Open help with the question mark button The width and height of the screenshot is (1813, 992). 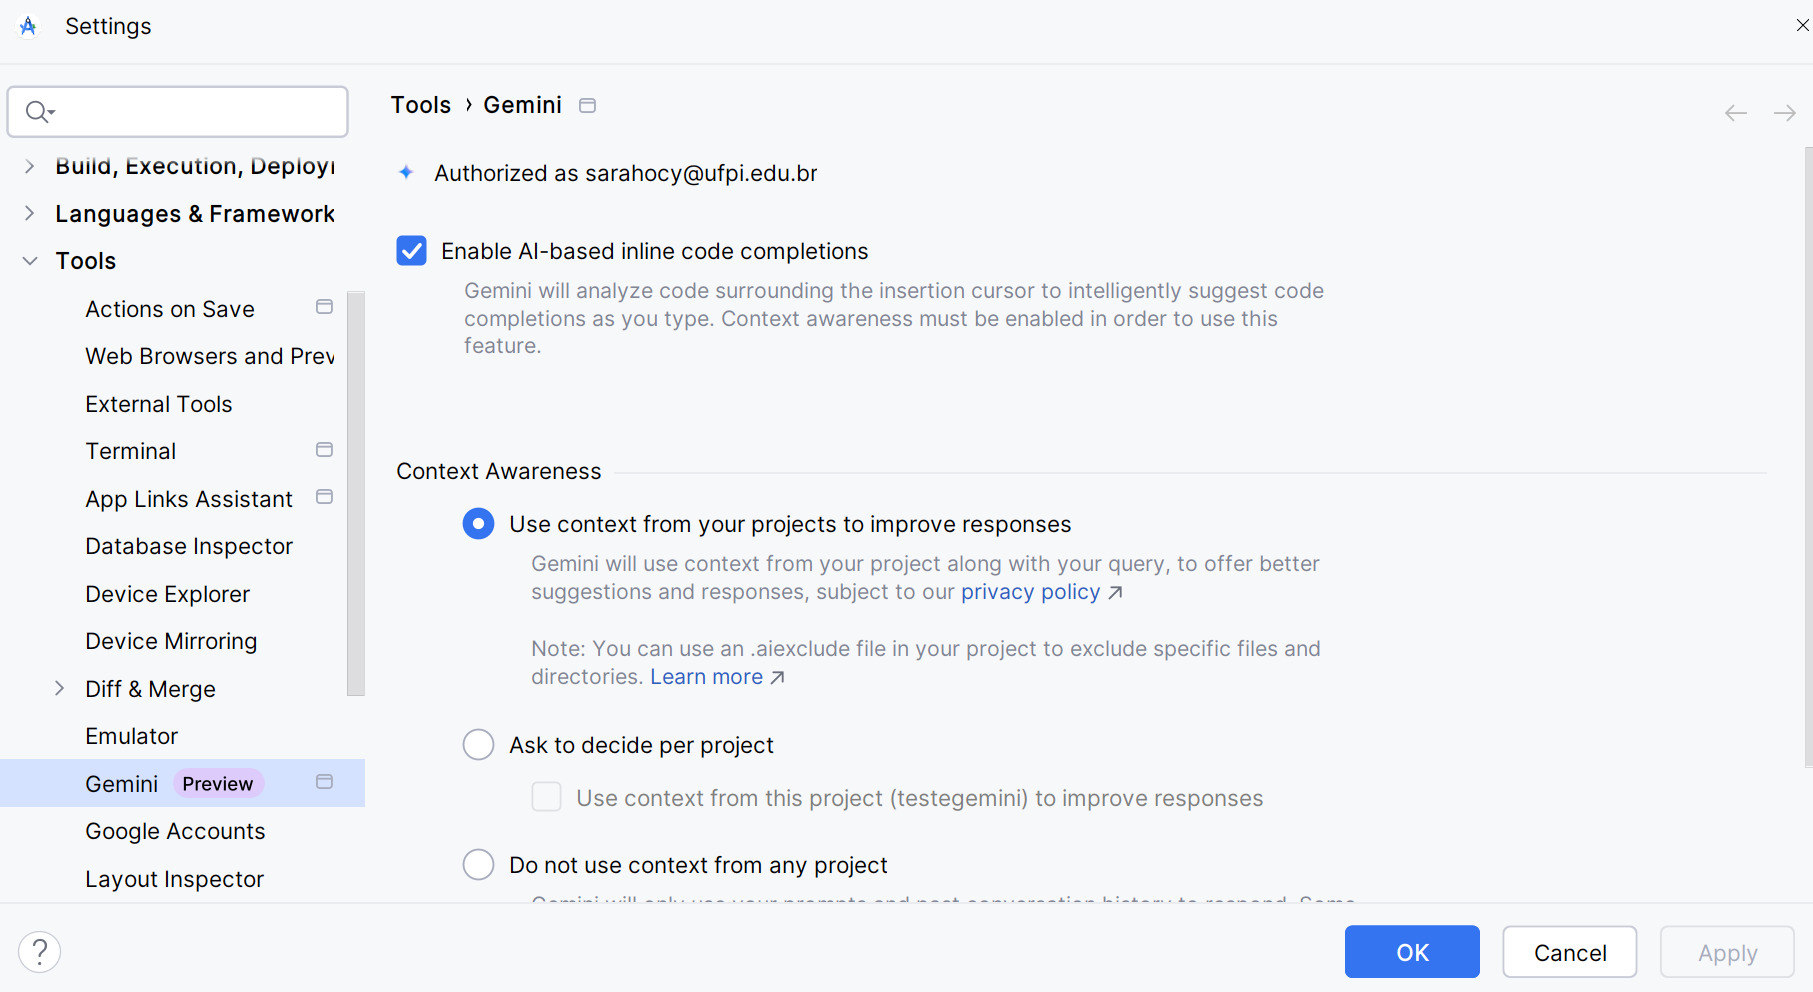[x=40, y=952]
